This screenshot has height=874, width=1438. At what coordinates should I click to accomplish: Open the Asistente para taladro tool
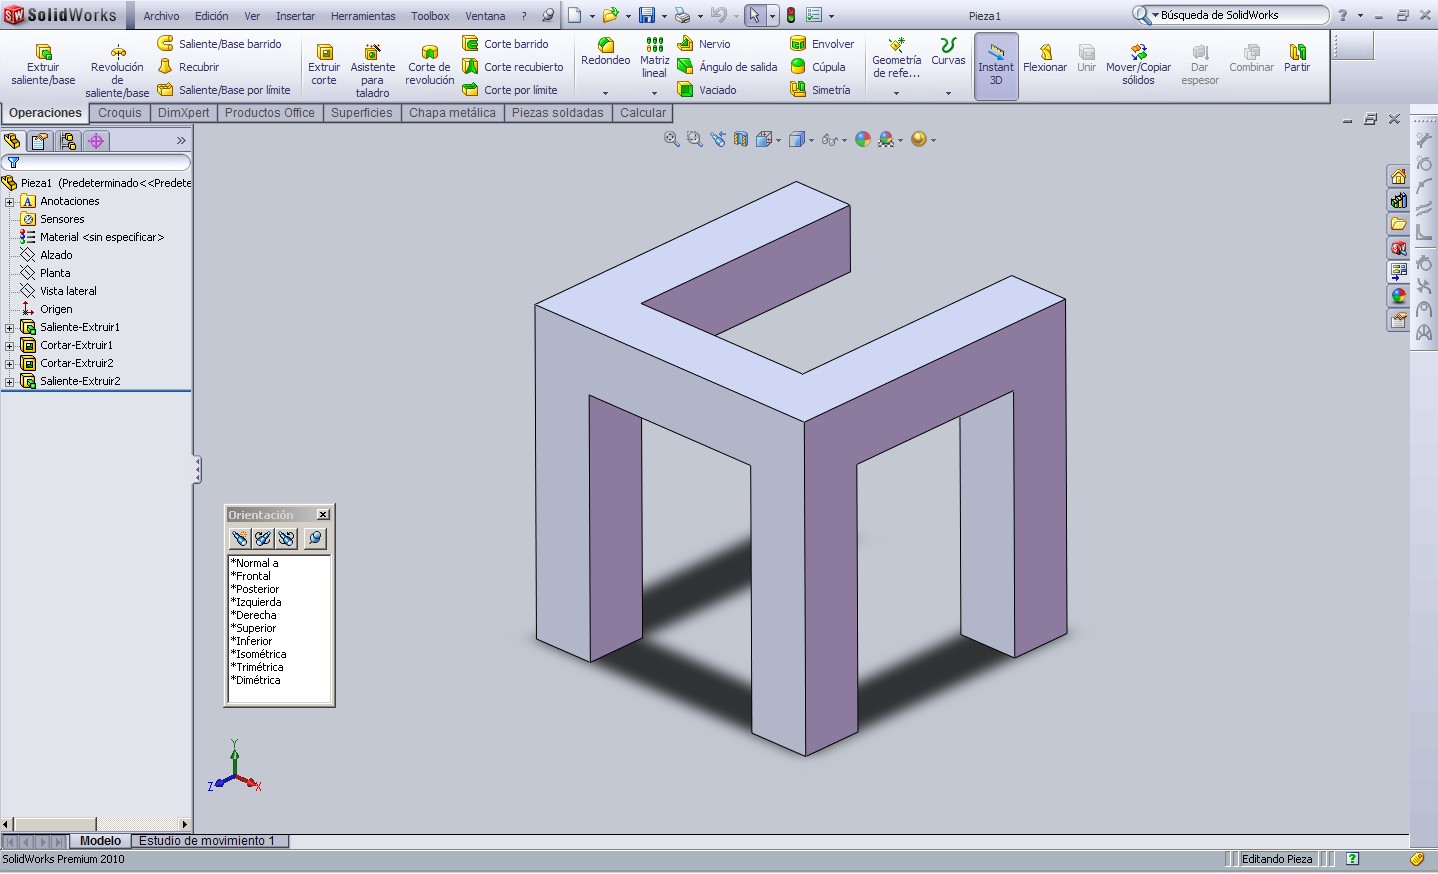tap(372, 70)
